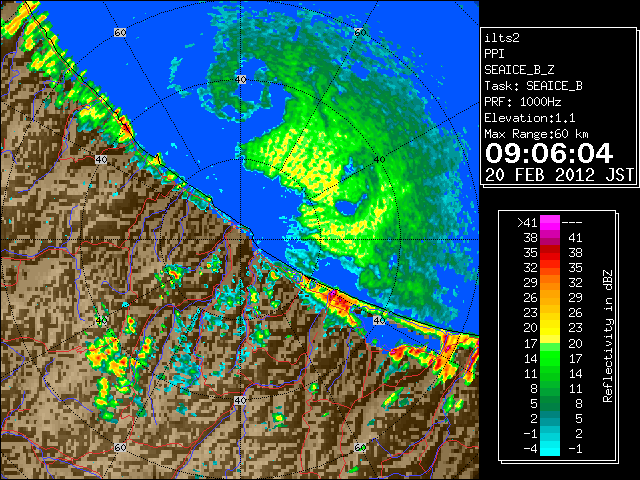Click the '60' range label at the lower-left
This screenshot has height=480, width=640.
pyautogui.click(x=120, y=447)
